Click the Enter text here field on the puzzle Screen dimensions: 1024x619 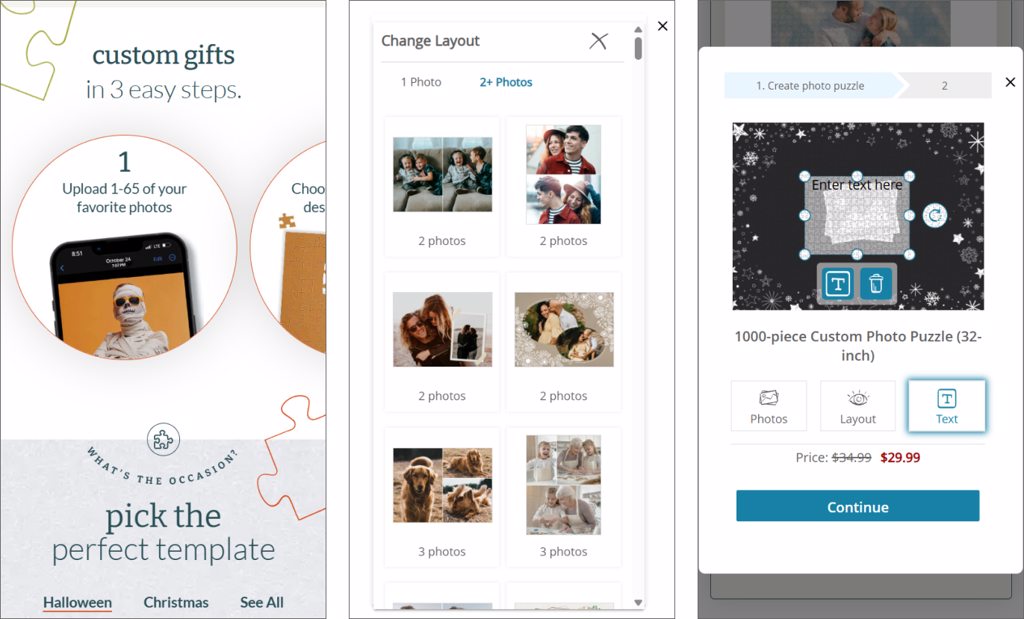tap(857, 185)
